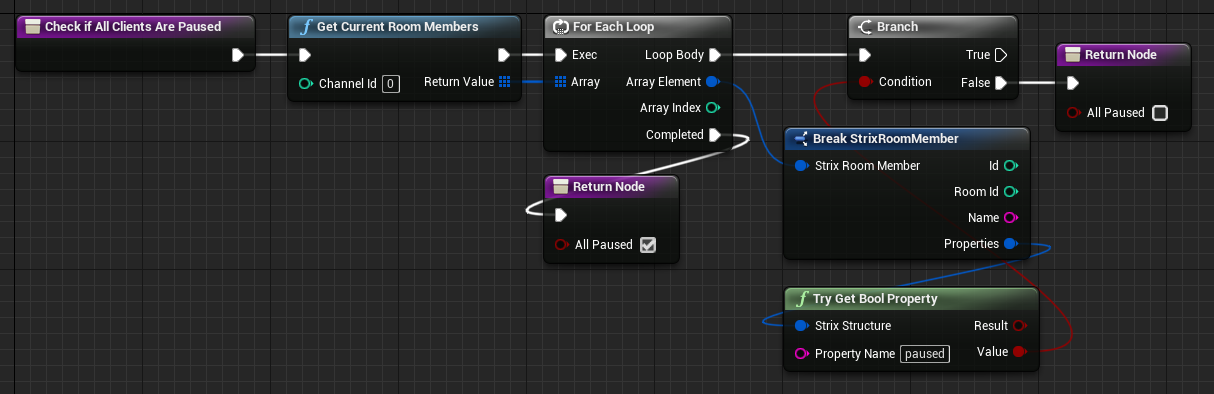Image resolution: width=1214 pixels, height=394 pixels.
Task: Click All Paused pin on unchecked Return Node
Action: (1073, 113)
